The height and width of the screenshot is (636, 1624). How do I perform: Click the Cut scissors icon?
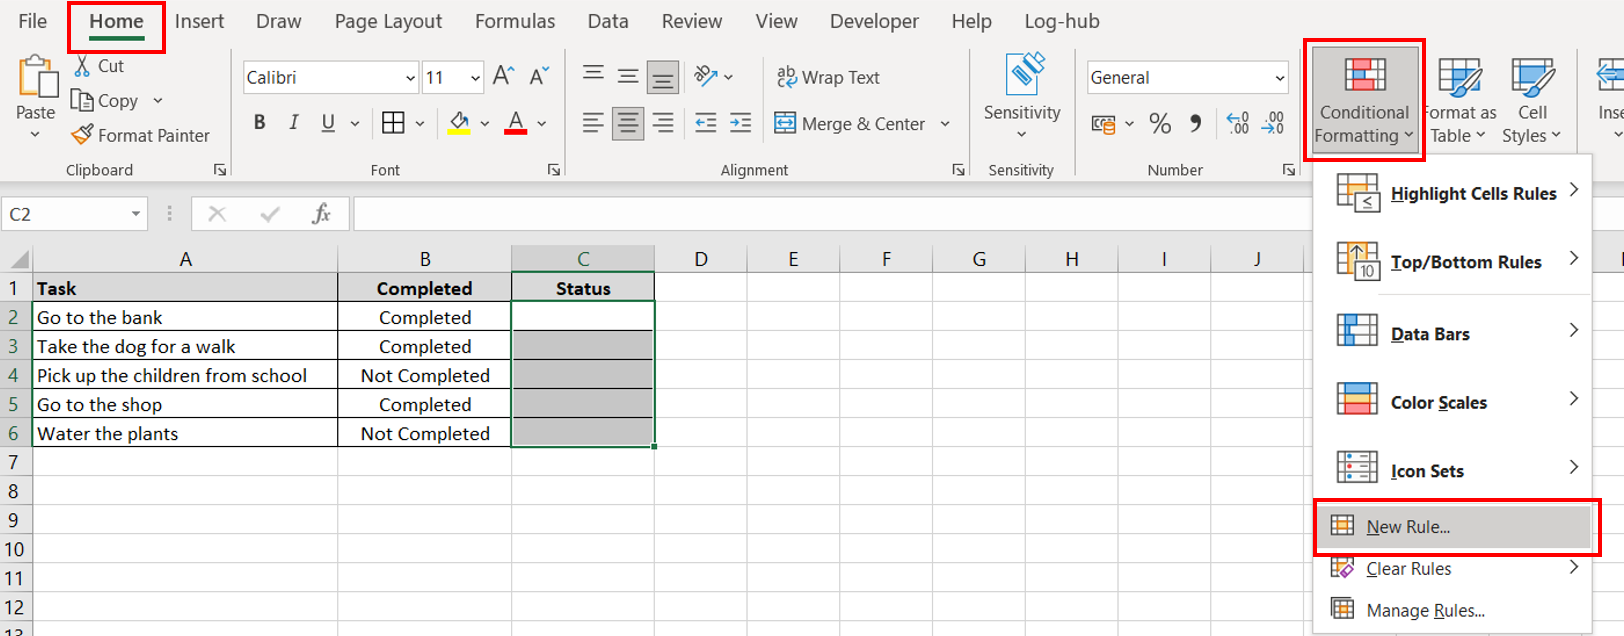pos(83,66)
